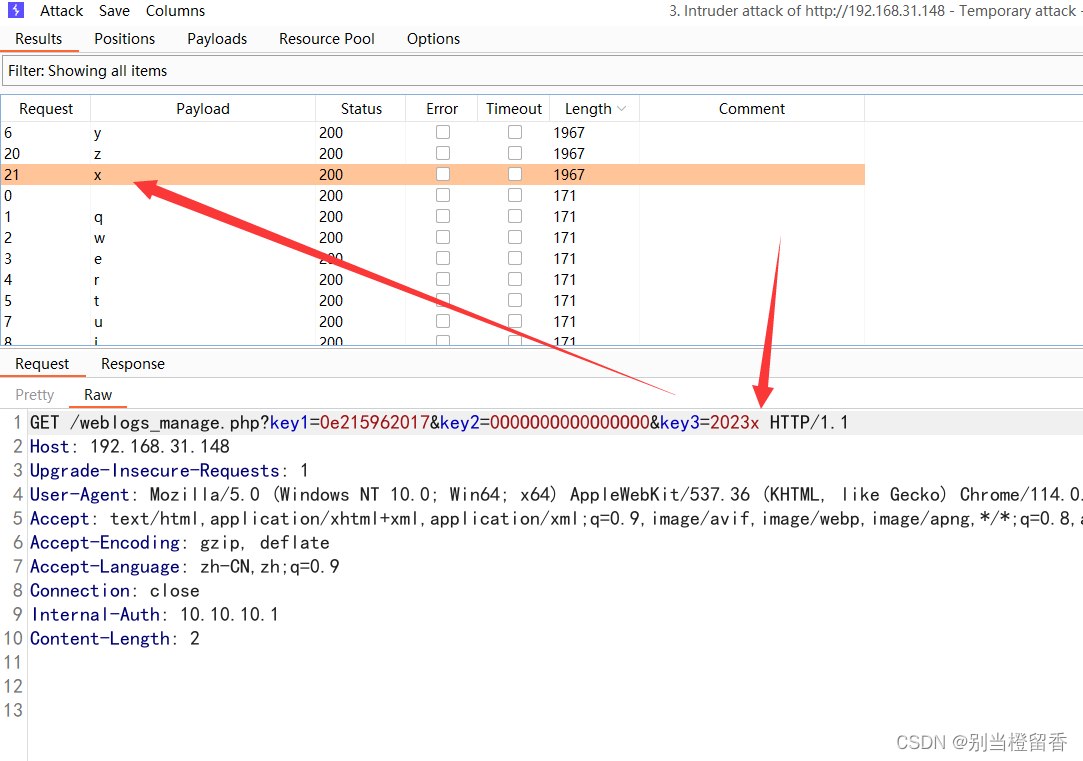Open the Request message tab

tap(42, 364)
